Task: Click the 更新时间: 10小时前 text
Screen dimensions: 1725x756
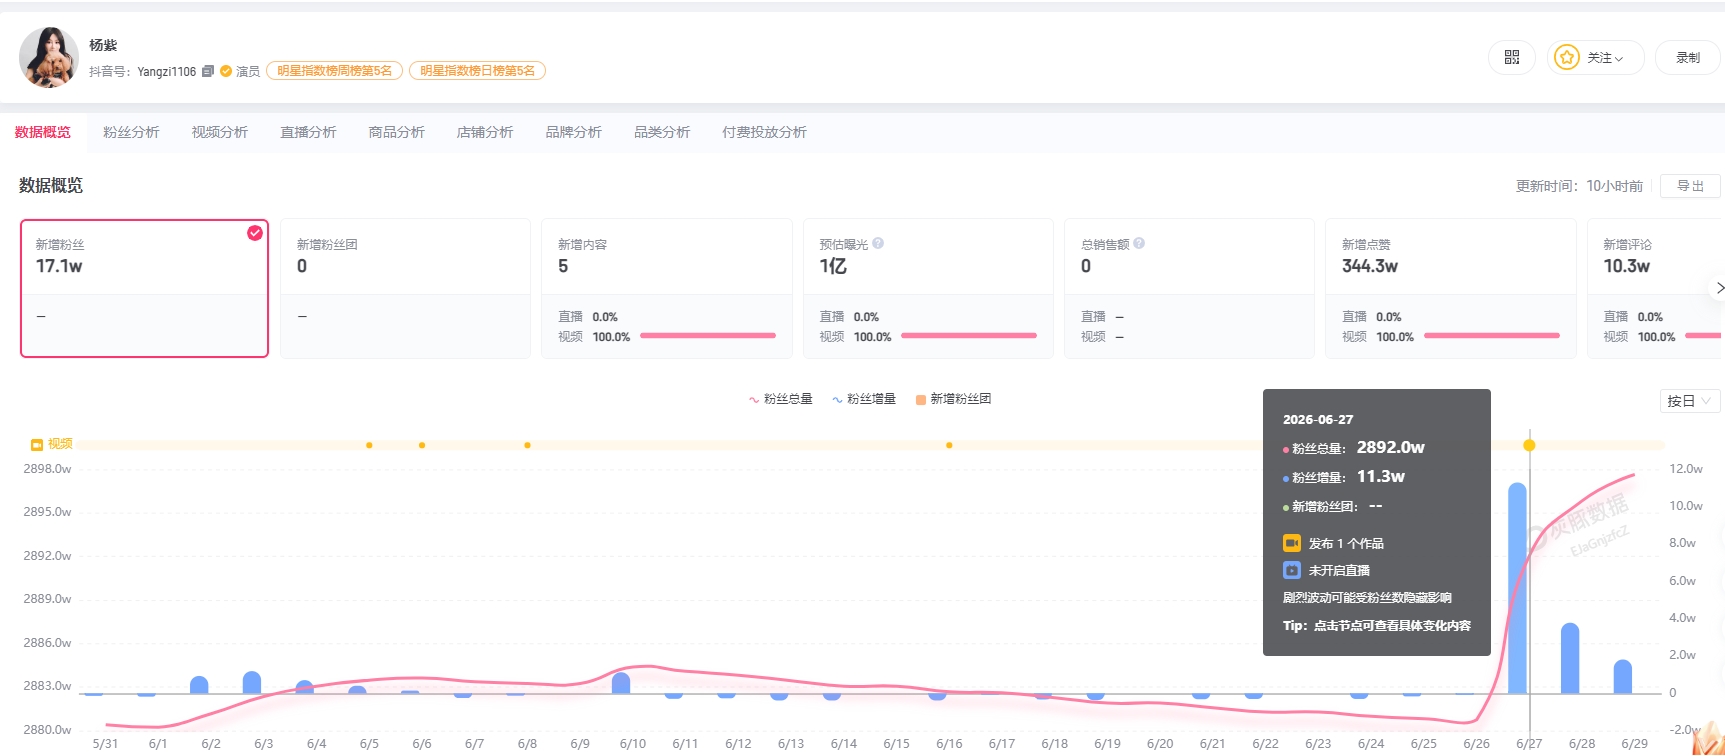Action: point(1579,186)
